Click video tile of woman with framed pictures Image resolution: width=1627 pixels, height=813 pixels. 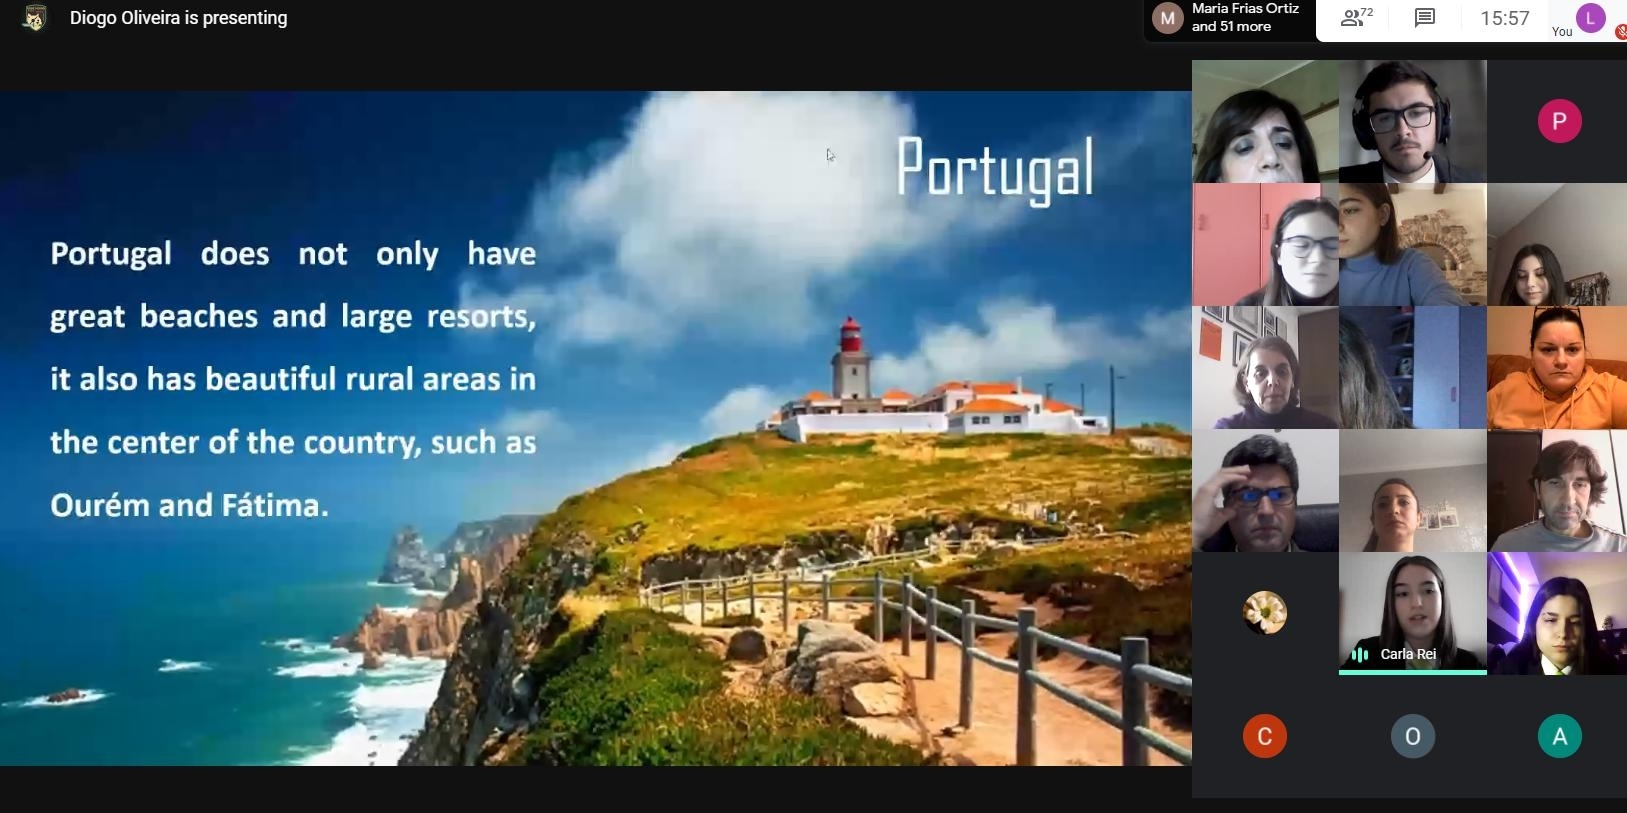point(1264,368)
